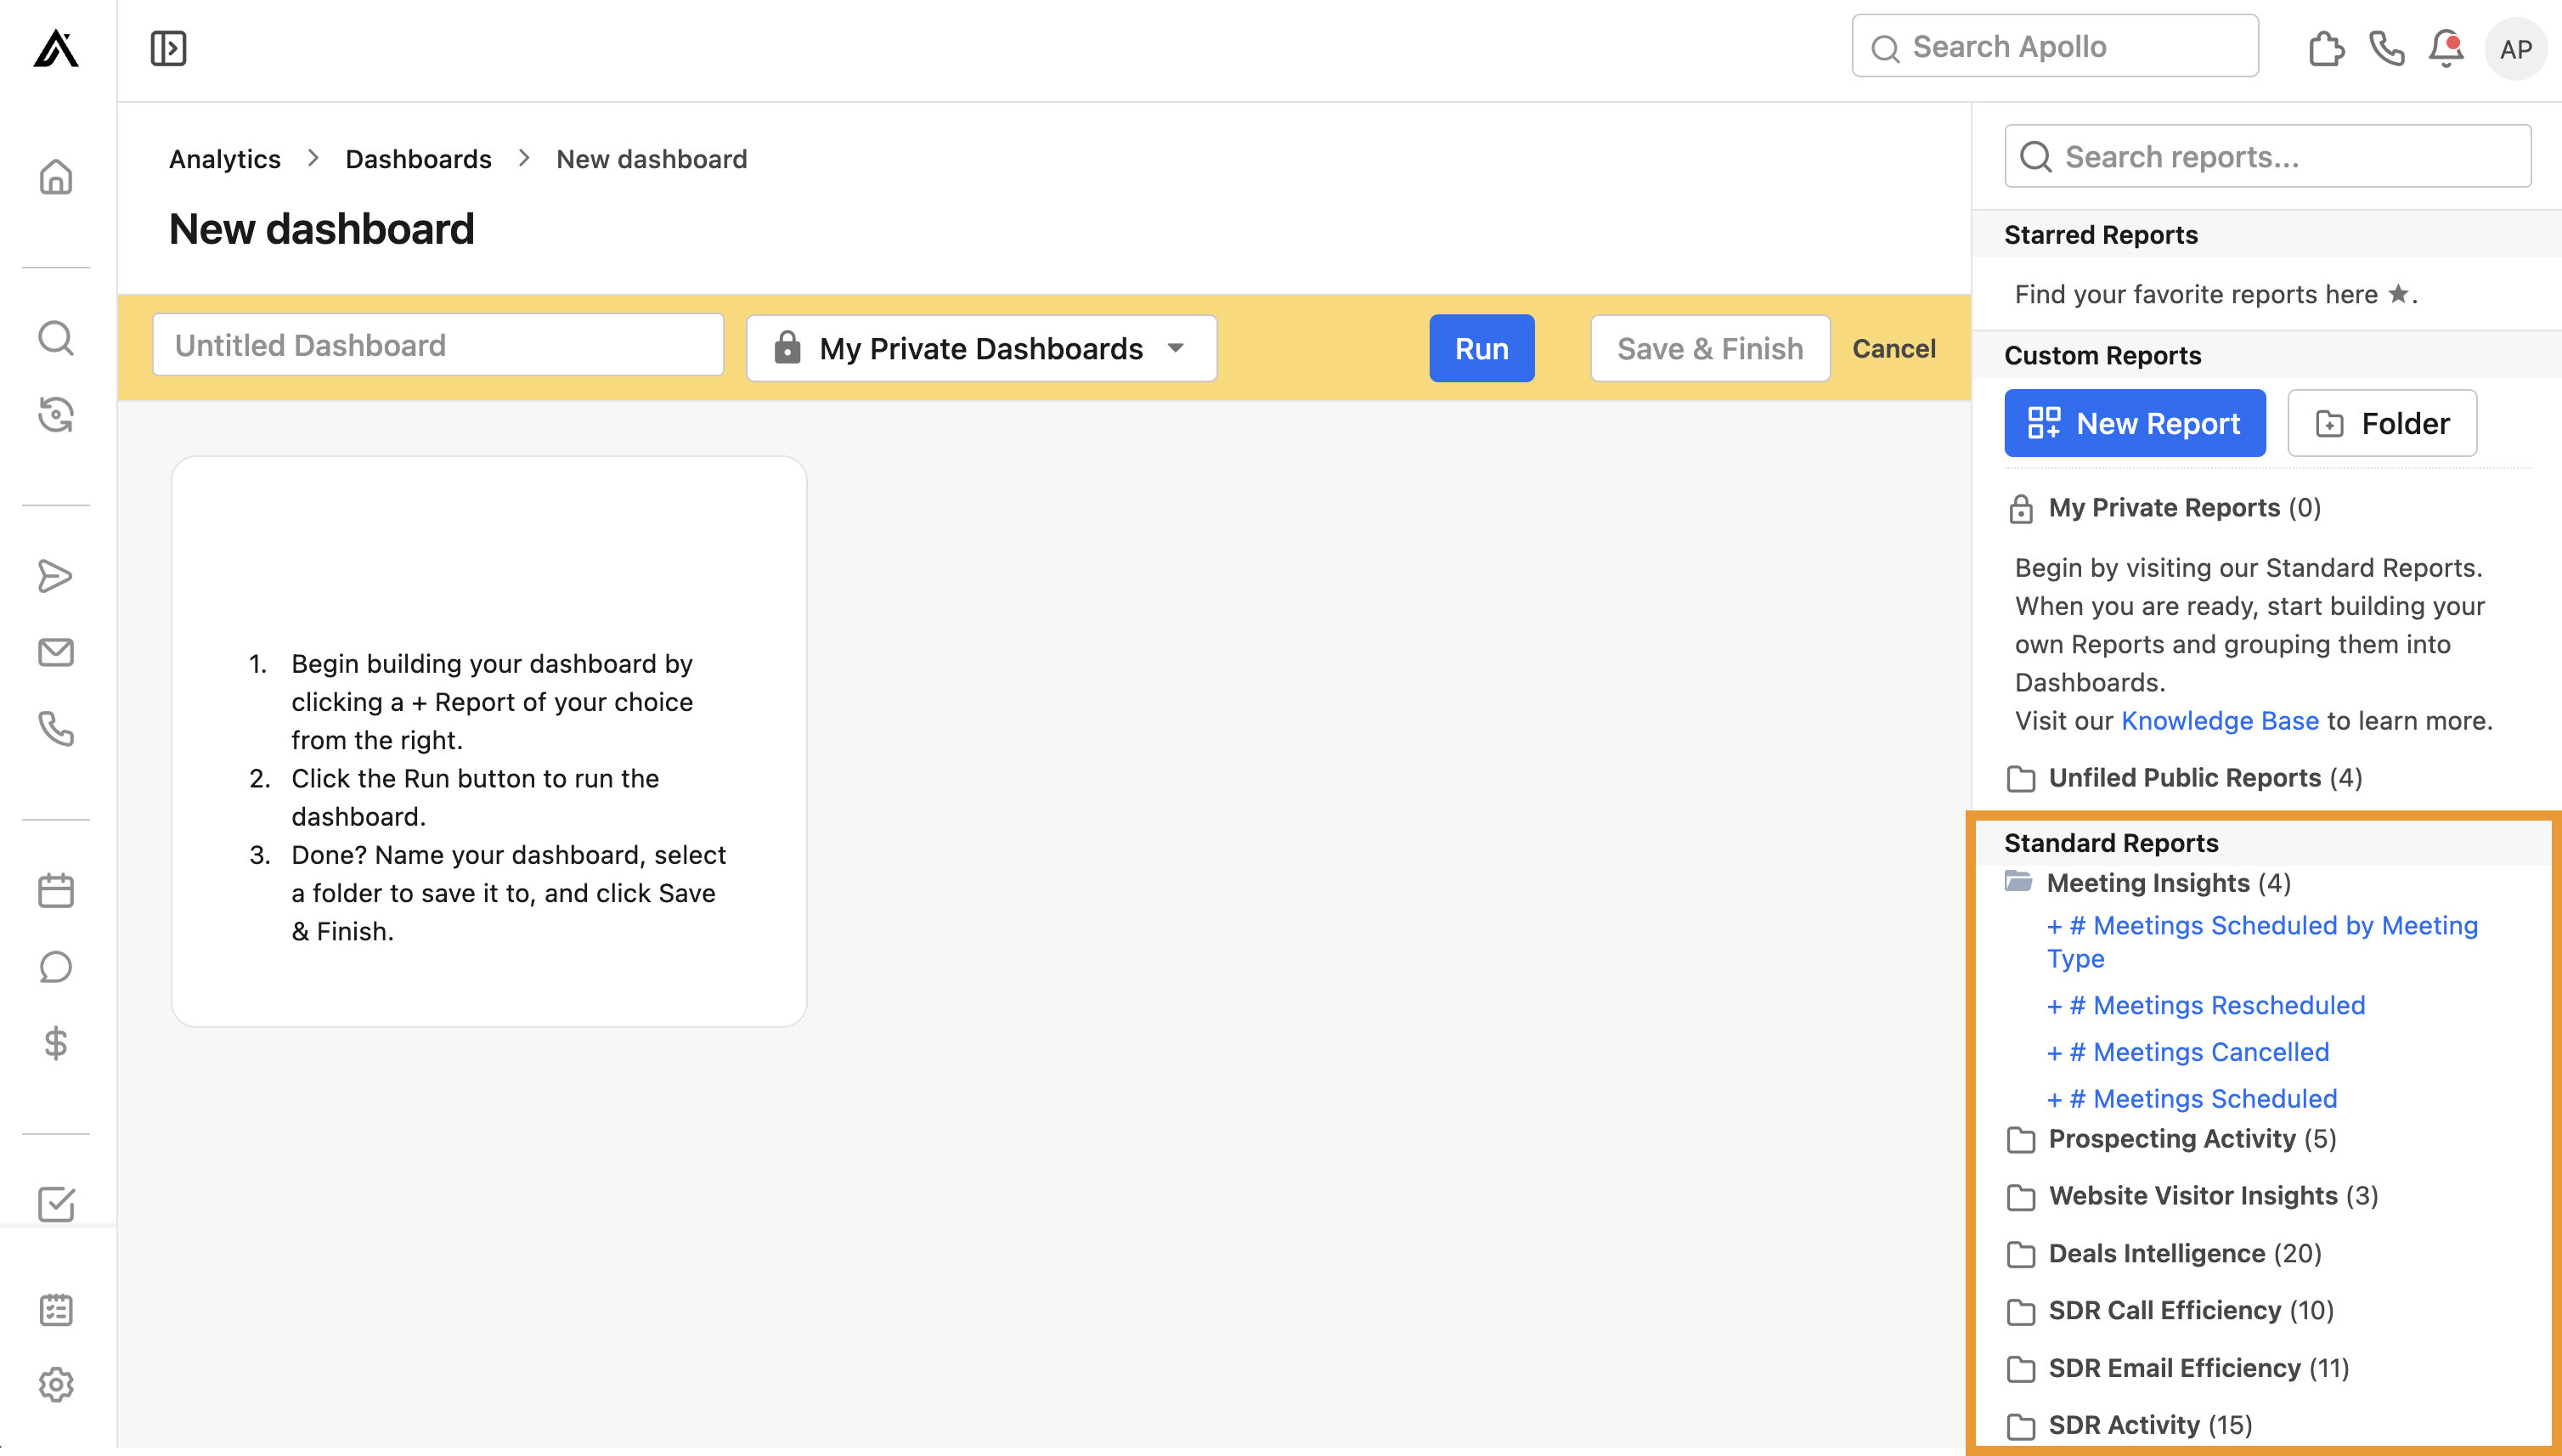This screenshot has height=1456, width=2562.
Task: Toggle the sidebar expand panel icon
Action: click(x=168, y=48)
